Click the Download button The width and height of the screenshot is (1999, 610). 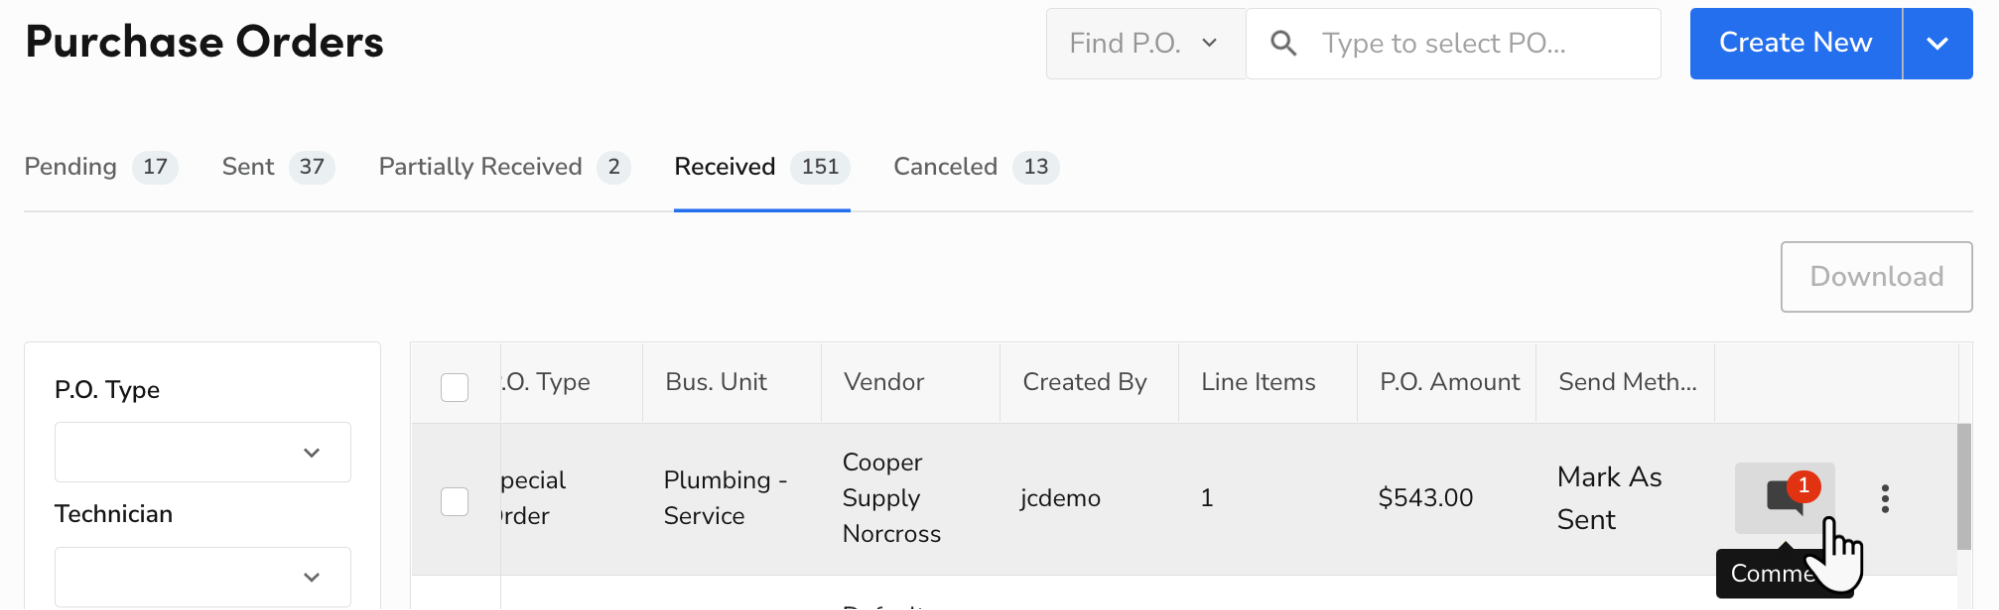click(x=1875, y=277)
